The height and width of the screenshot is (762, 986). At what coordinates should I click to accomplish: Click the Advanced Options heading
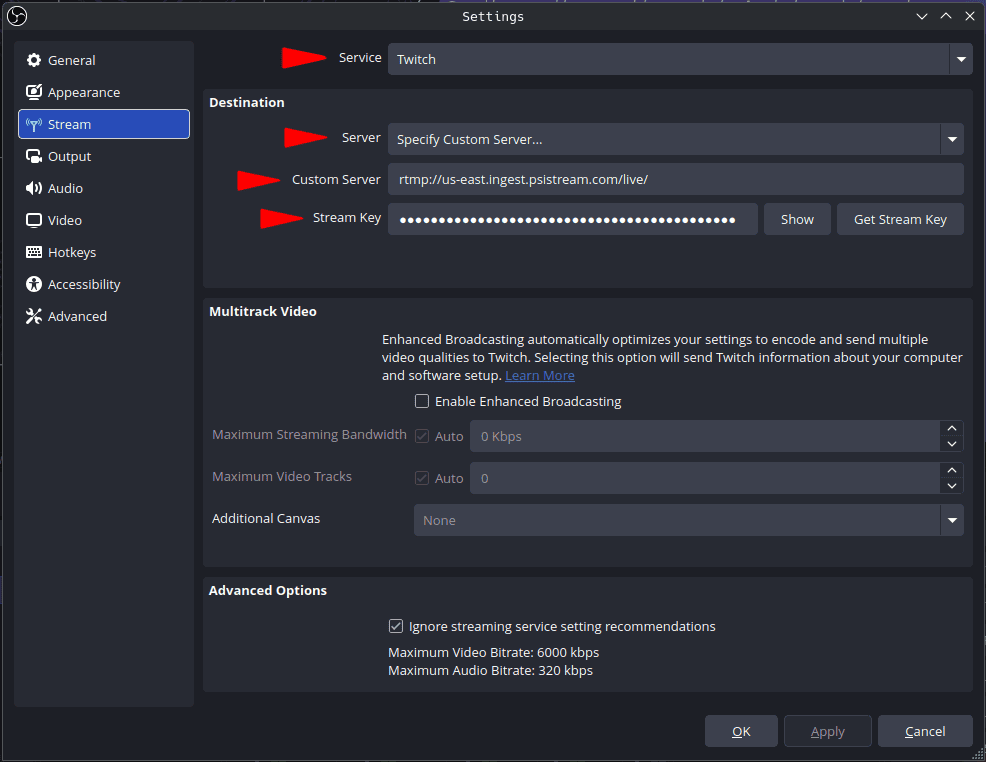(x=268, y=590)
